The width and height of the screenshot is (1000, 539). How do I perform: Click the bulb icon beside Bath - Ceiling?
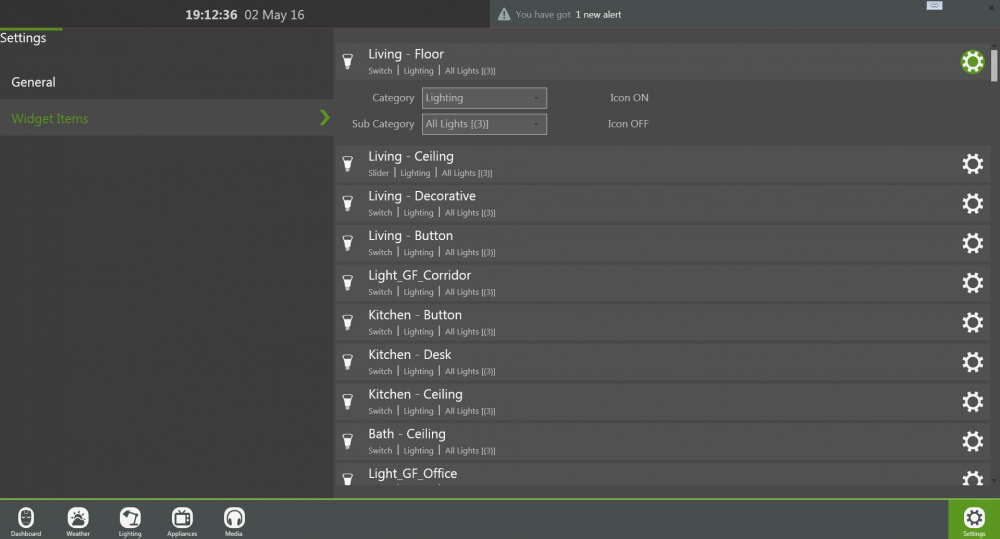coord(348,441)
